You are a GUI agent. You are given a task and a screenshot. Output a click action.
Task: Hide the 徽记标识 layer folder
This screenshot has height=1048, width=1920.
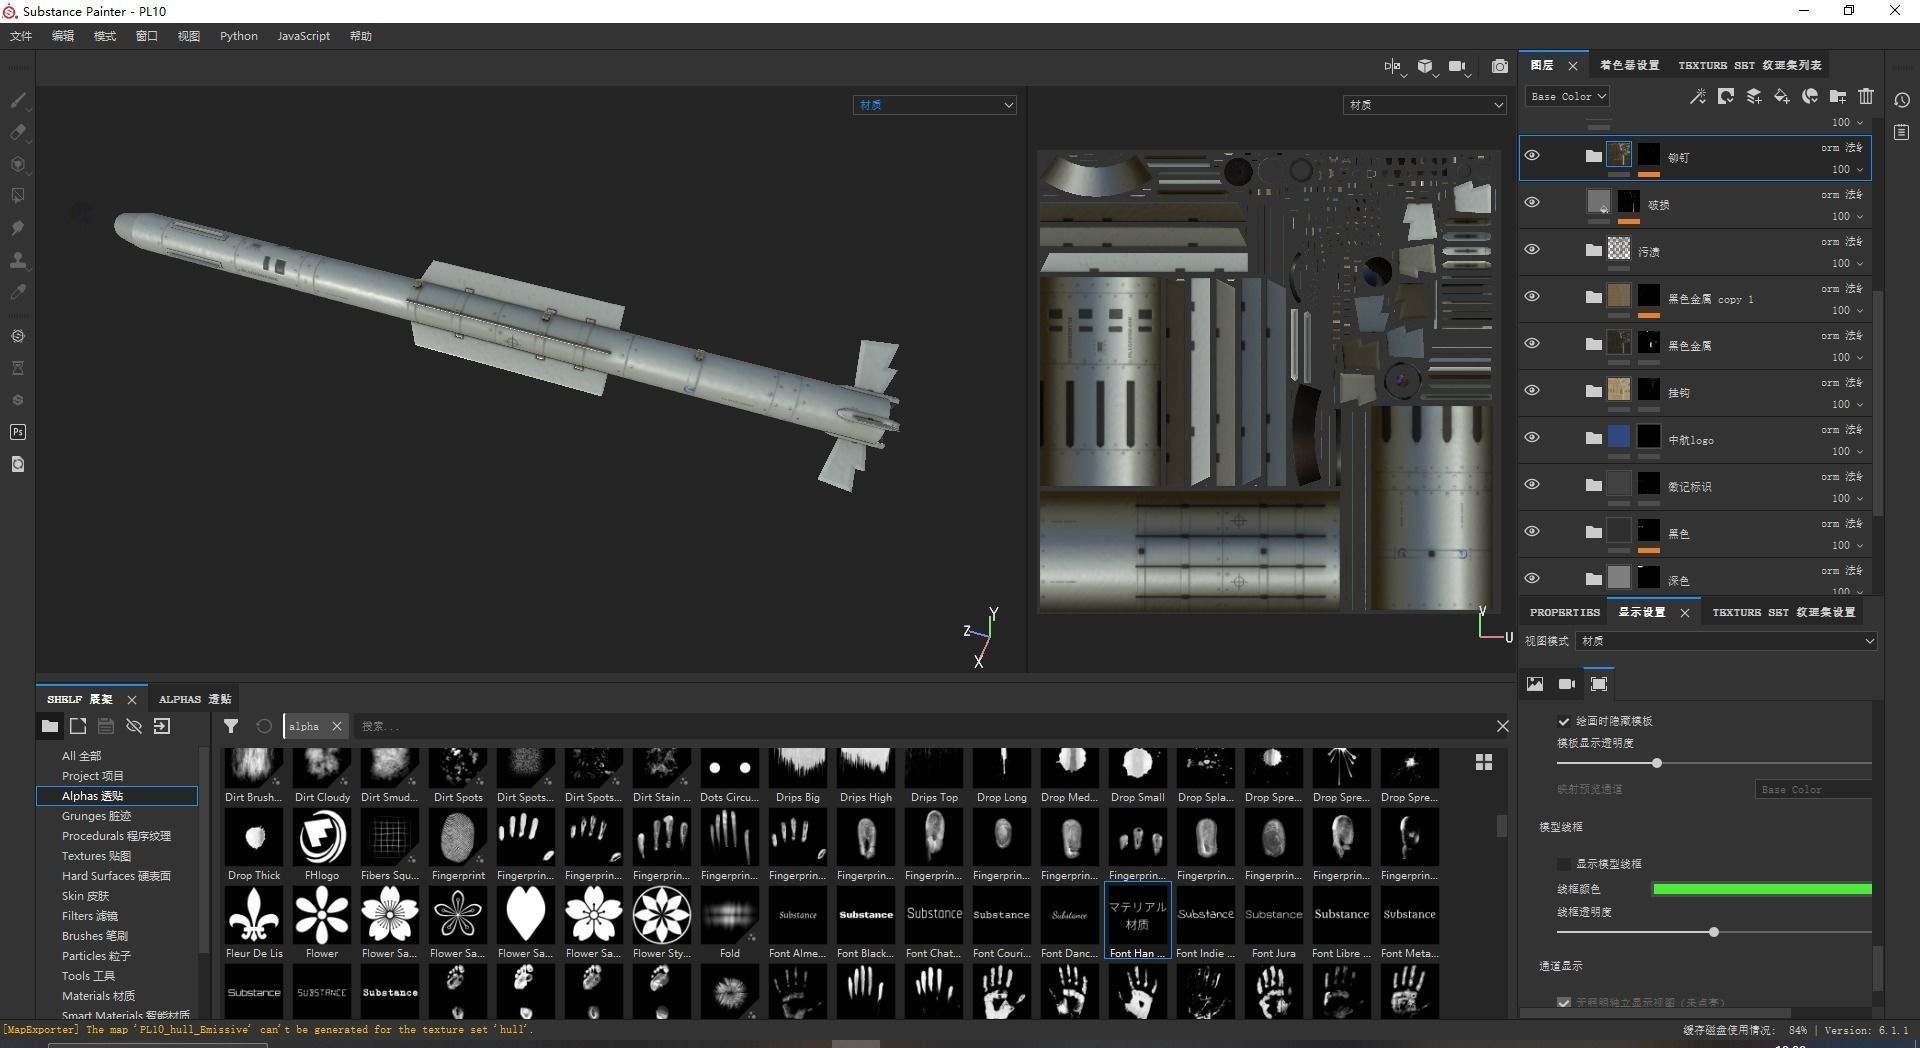click(x=1532, y=484)
